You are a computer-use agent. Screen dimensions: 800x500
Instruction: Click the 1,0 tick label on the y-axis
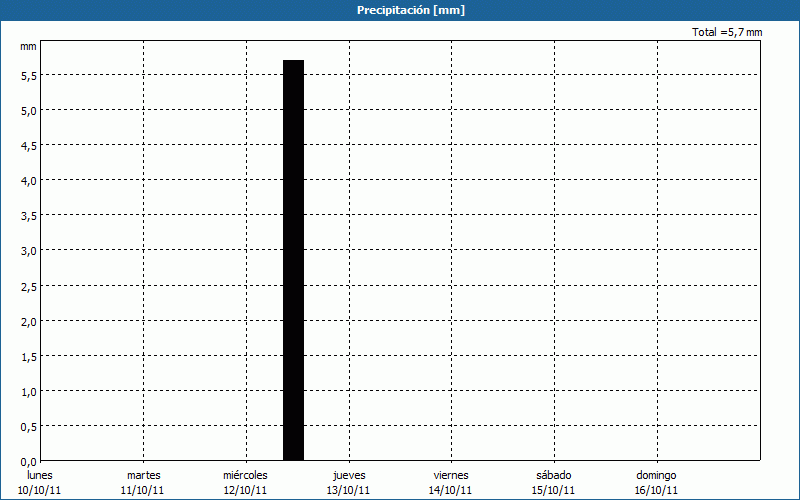[28, 392]
